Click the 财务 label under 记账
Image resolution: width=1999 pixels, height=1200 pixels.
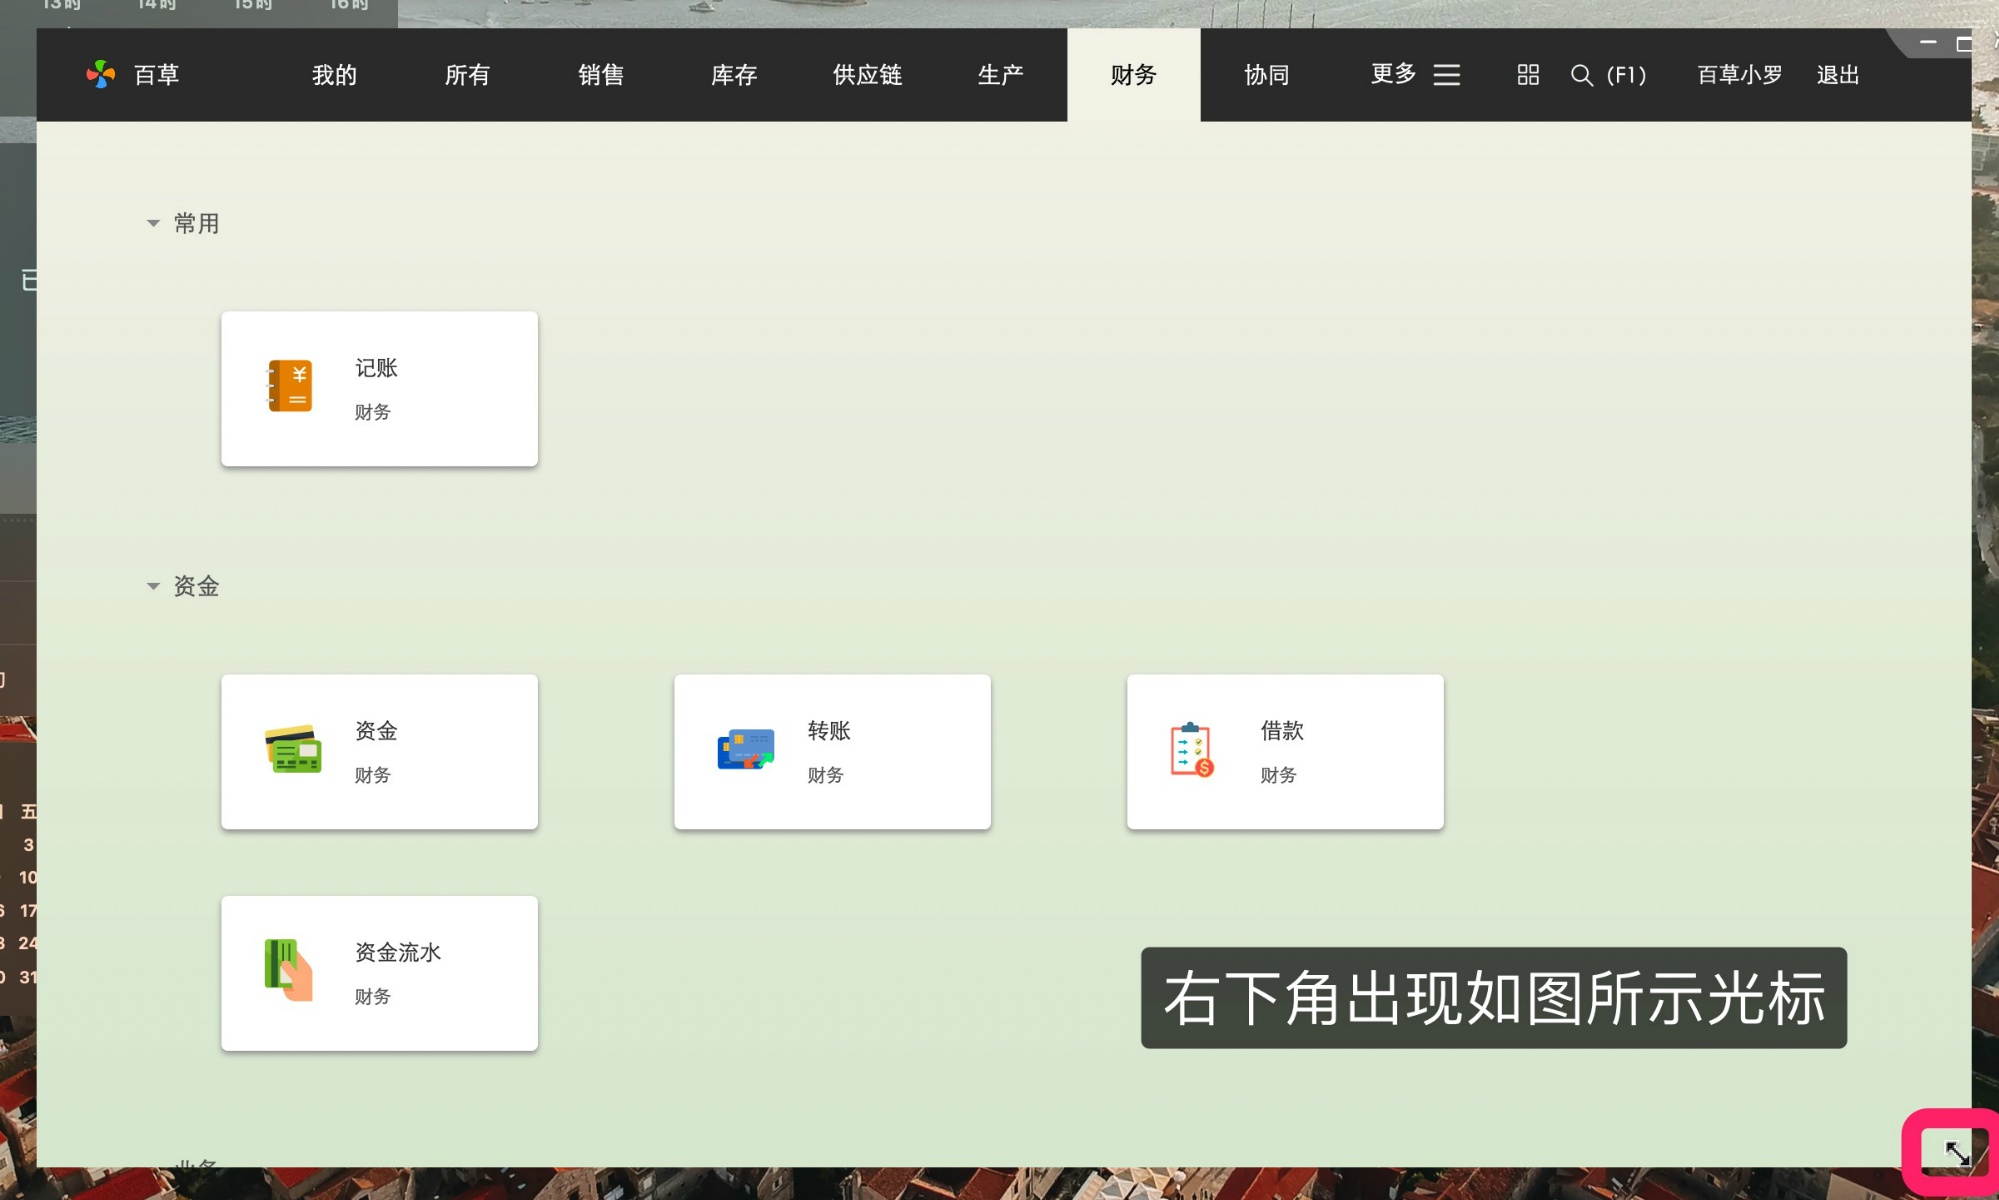coord(372,412)
